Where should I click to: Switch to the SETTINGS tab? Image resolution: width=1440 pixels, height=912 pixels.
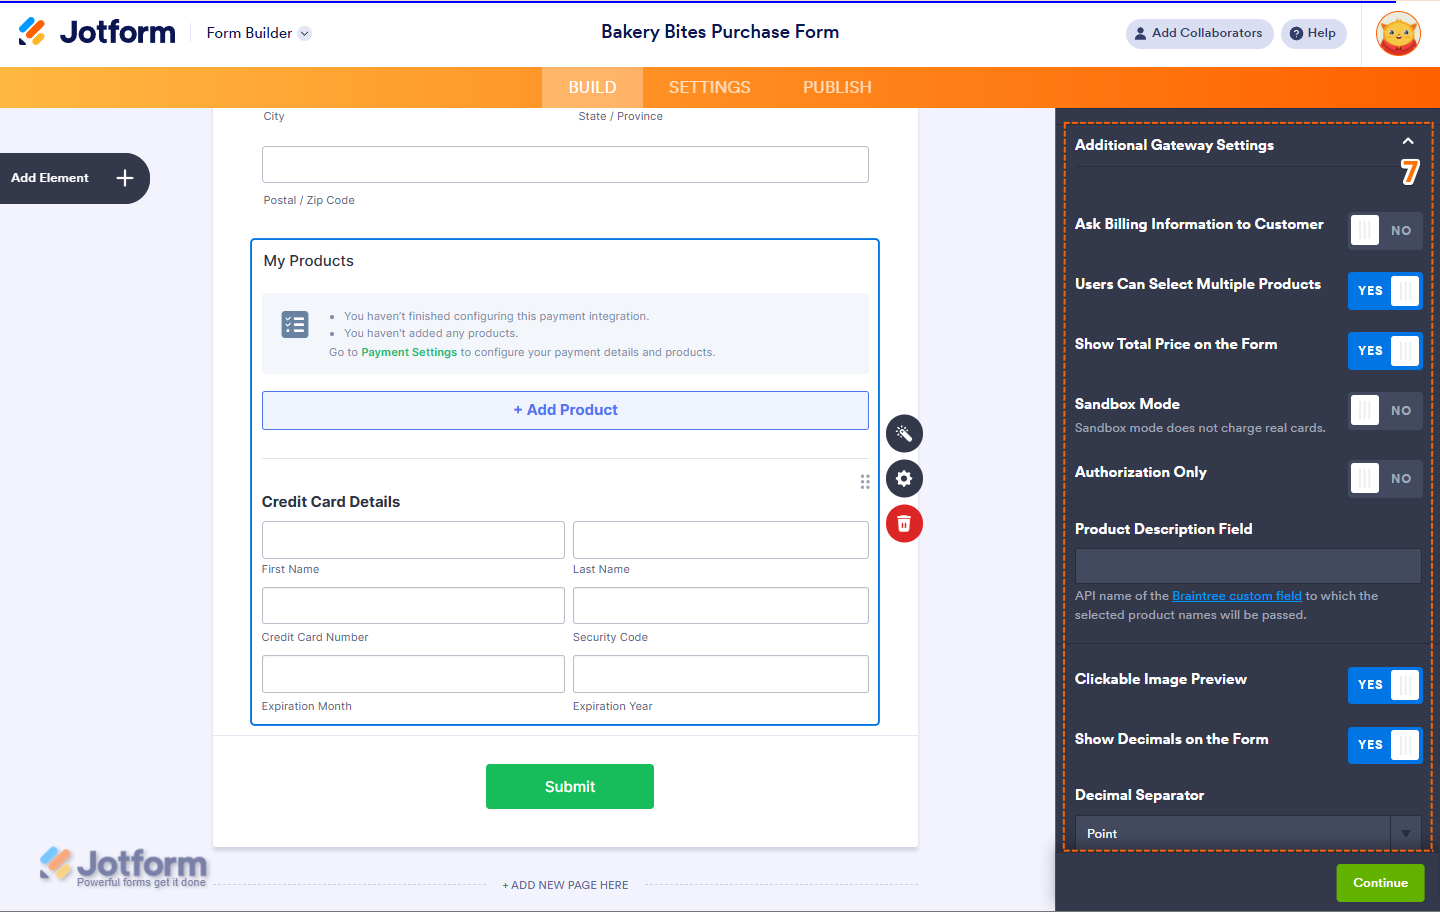[x=709, y=87]
